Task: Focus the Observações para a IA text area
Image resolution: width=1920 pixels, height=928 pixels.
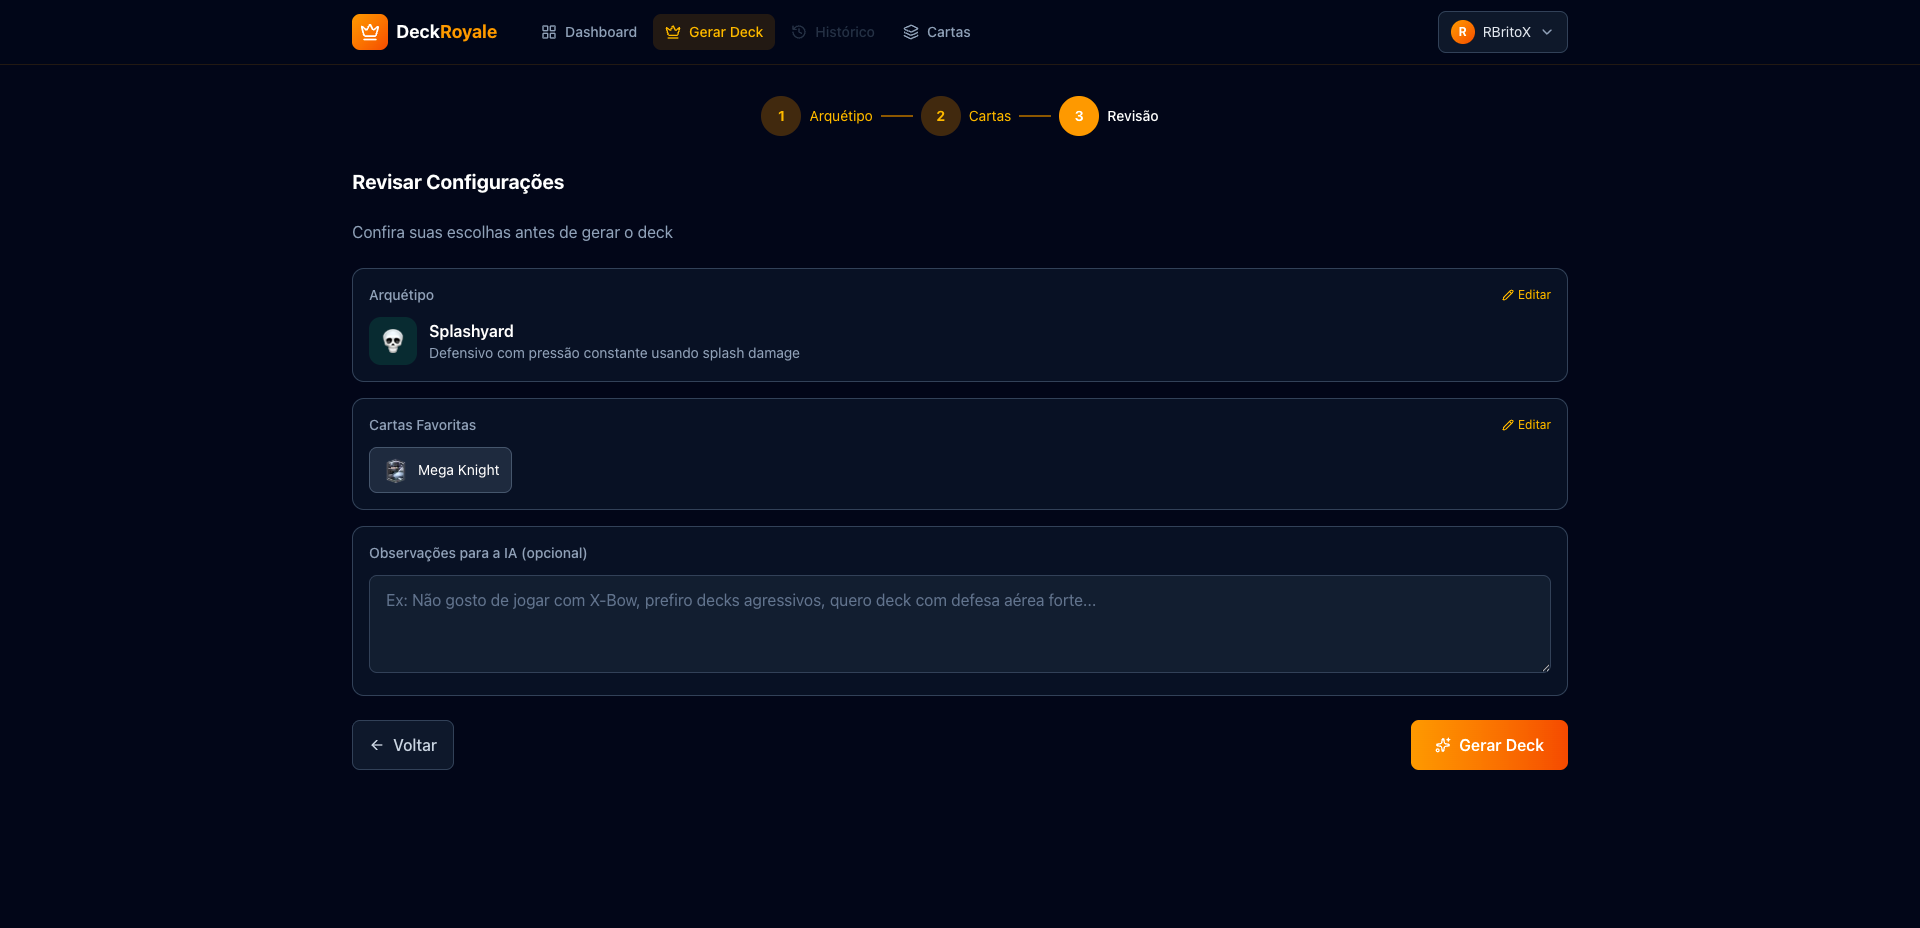Action: tap(959, 624)
